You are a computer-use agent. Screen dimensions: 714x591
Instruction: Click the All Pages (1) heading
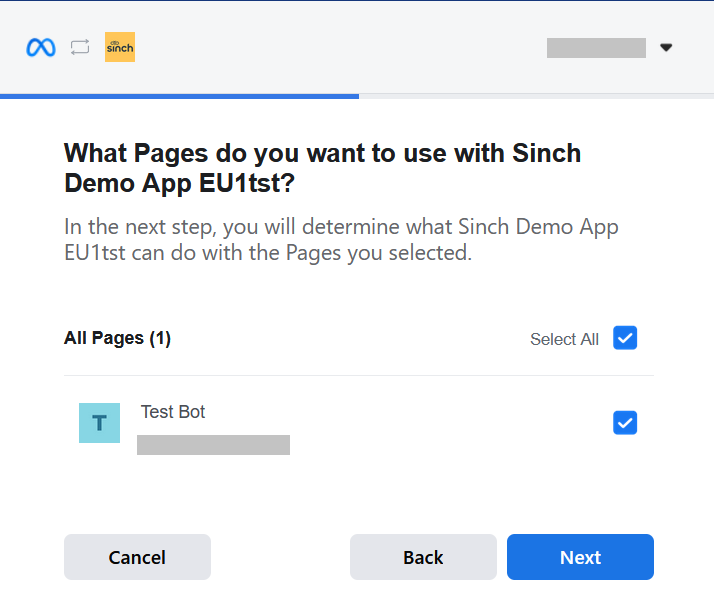coord(117,338)
